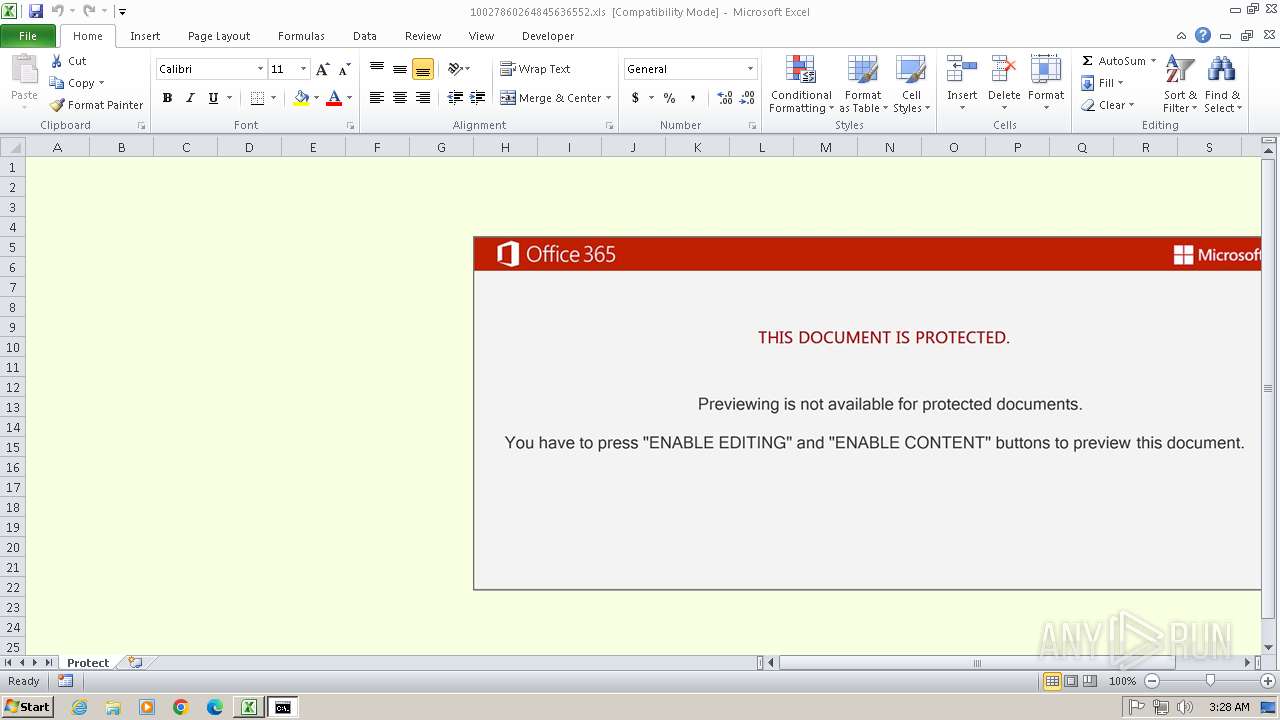Toggle Align Text Right
Screen dimensions: 1280x720
click(x=423, y=98)
